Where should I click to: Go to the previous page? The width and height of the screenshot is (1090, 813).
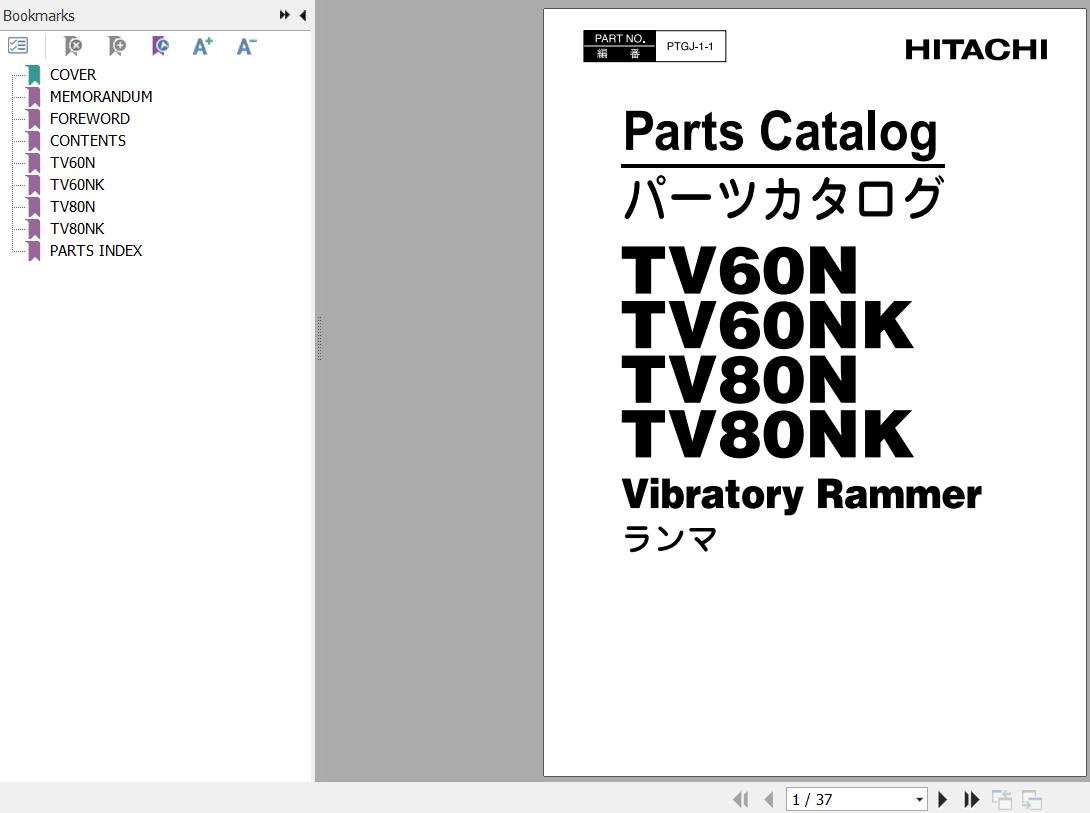768,800
